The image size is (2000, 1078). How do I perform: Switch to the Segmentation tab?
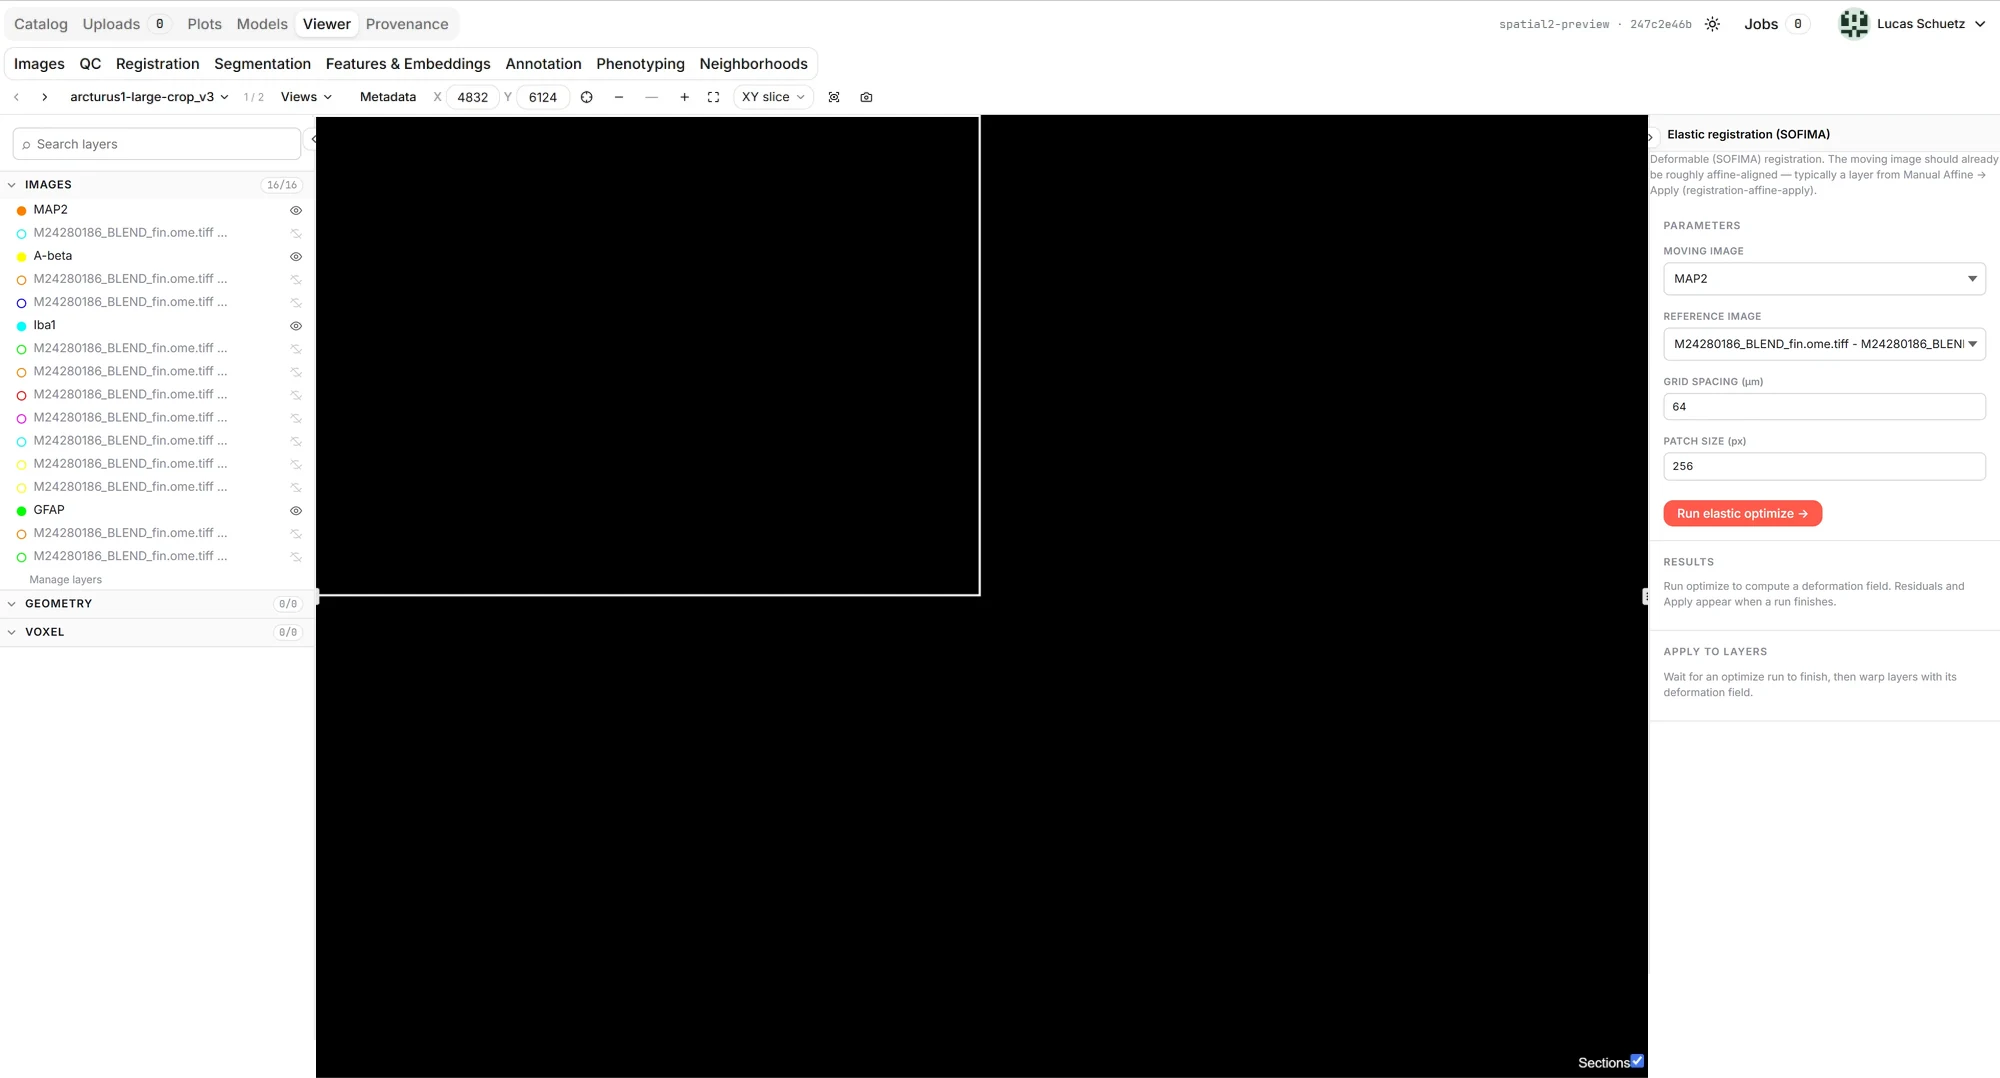pos(262,64)
